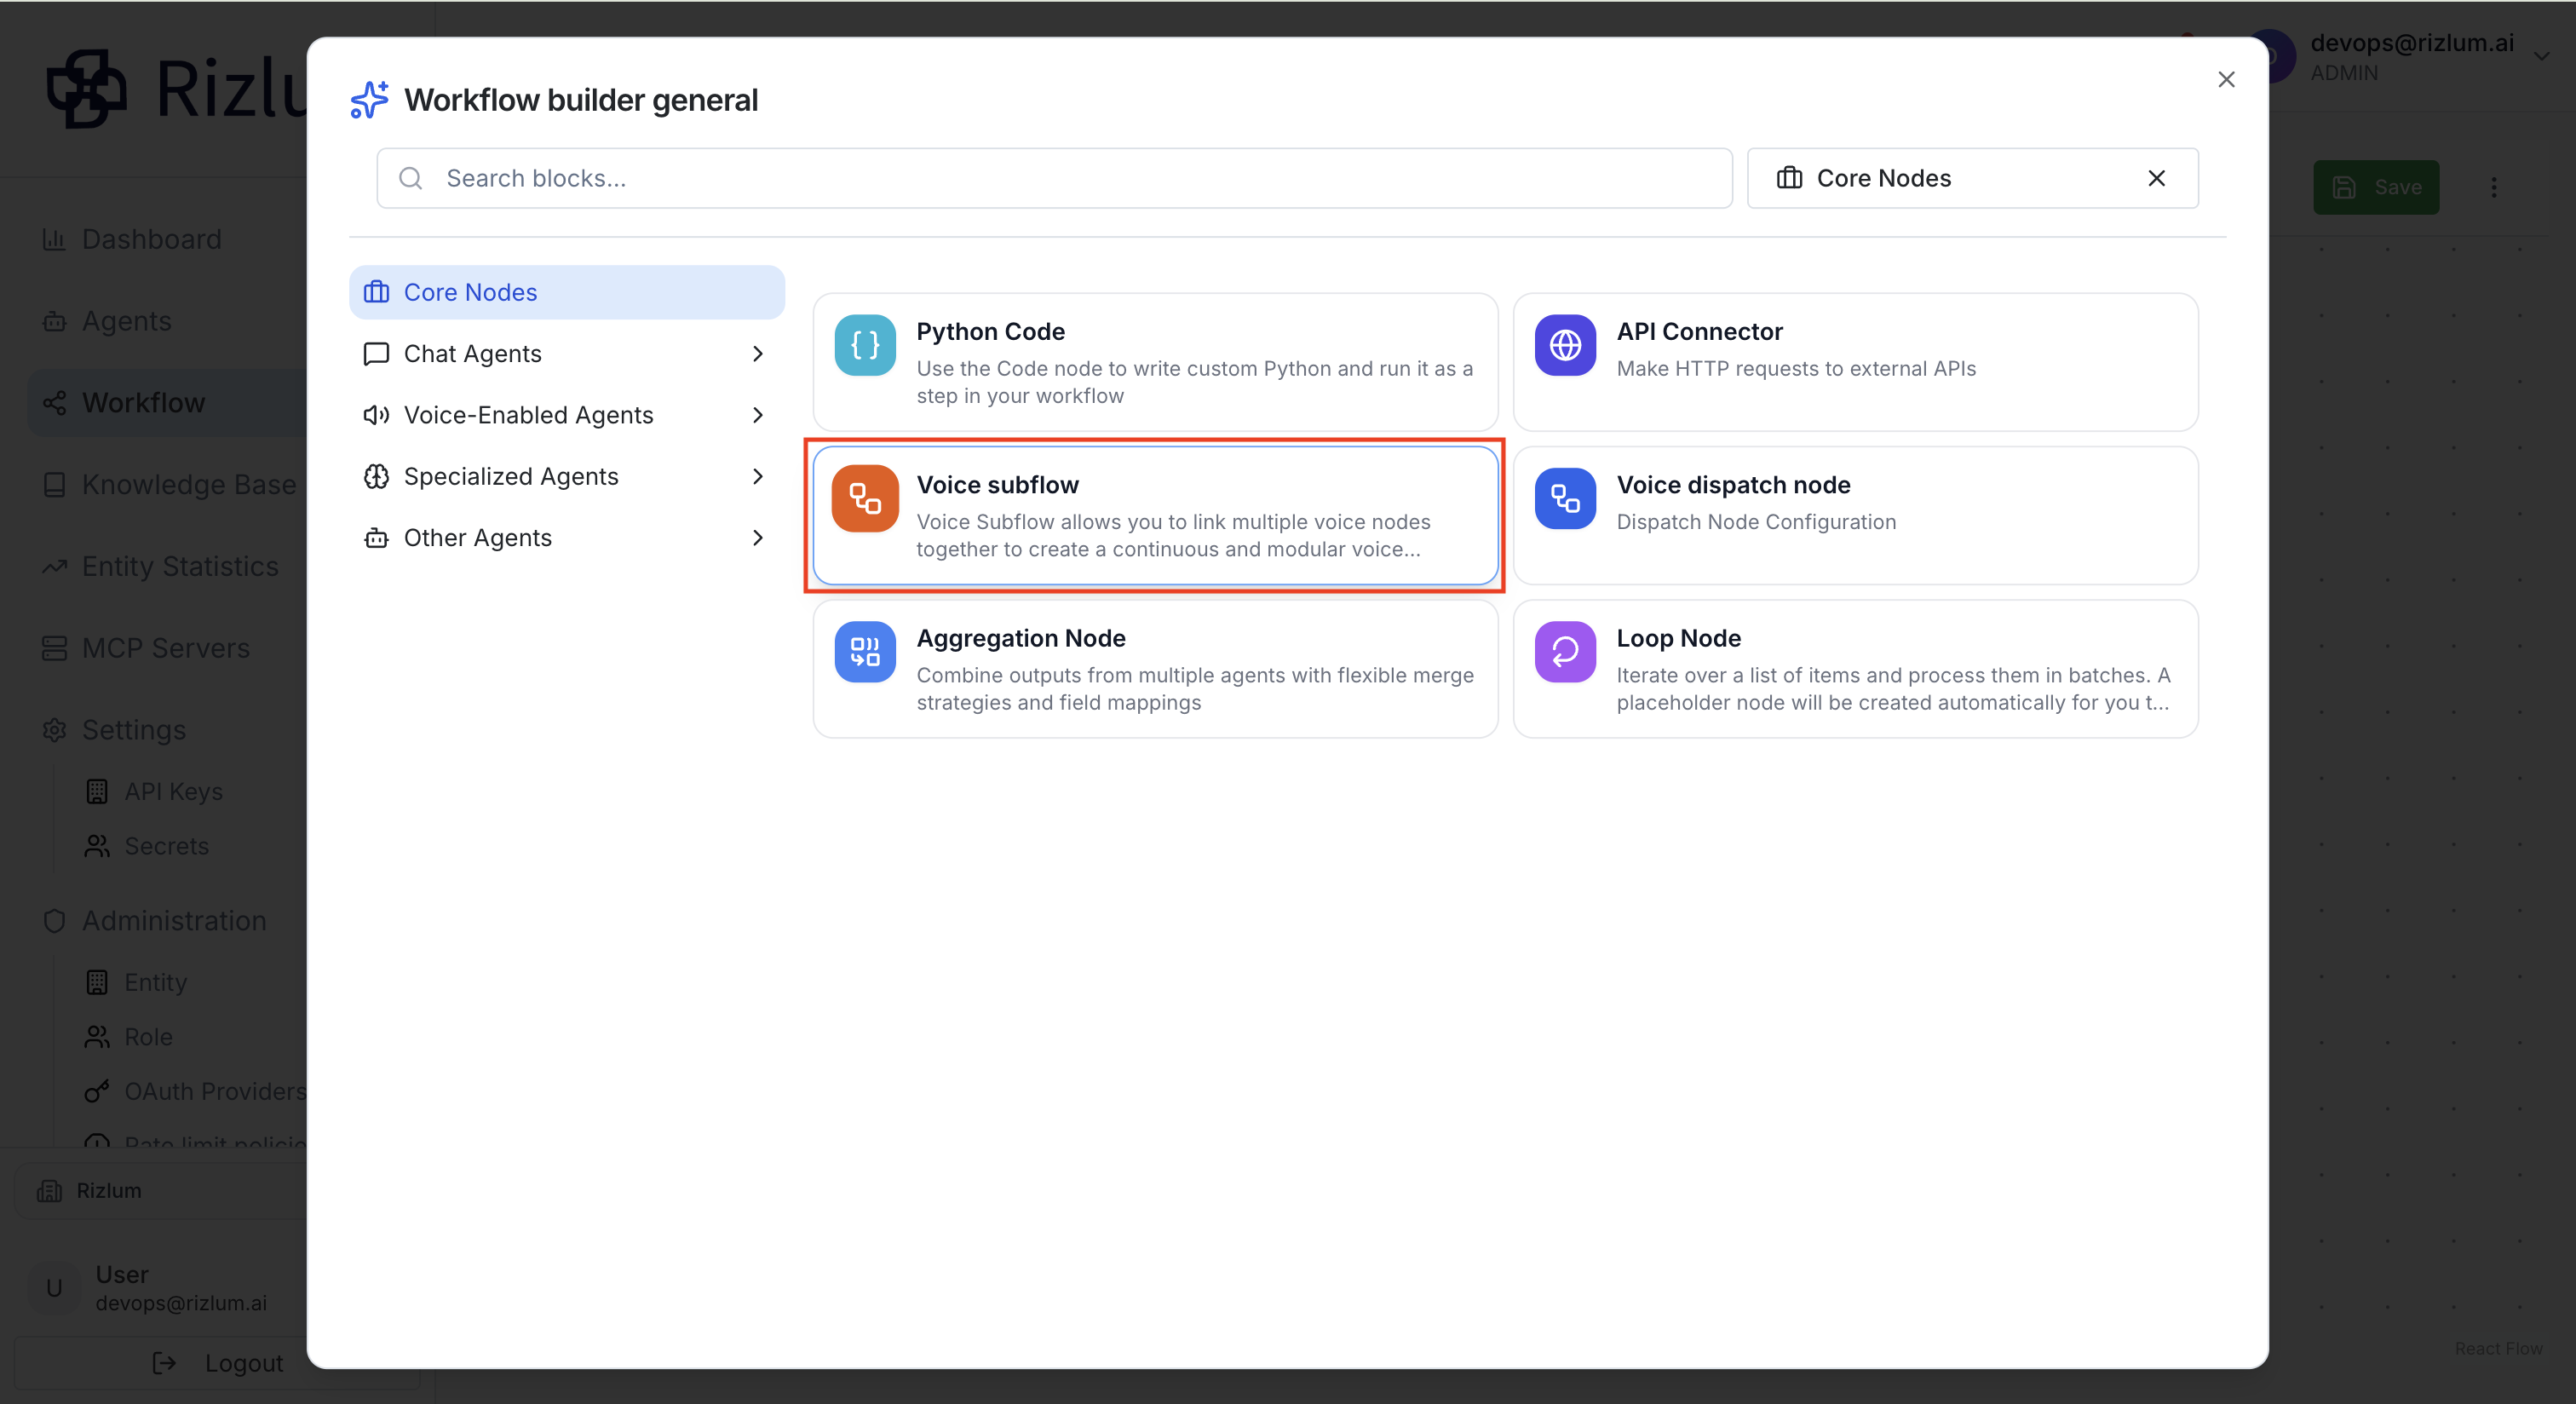Screen dimensions: 2576x1404
Task: Click the Entity Statistics trend icon
Action: click(54, 567)
